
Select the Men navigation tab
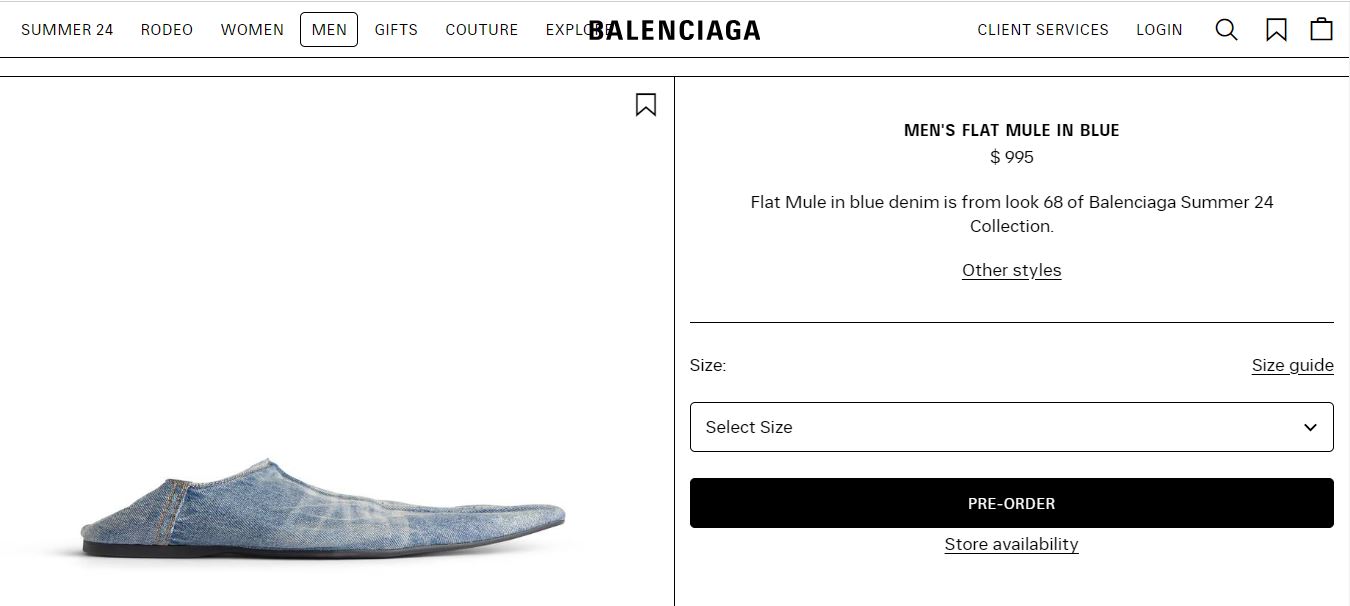[329, 30]
